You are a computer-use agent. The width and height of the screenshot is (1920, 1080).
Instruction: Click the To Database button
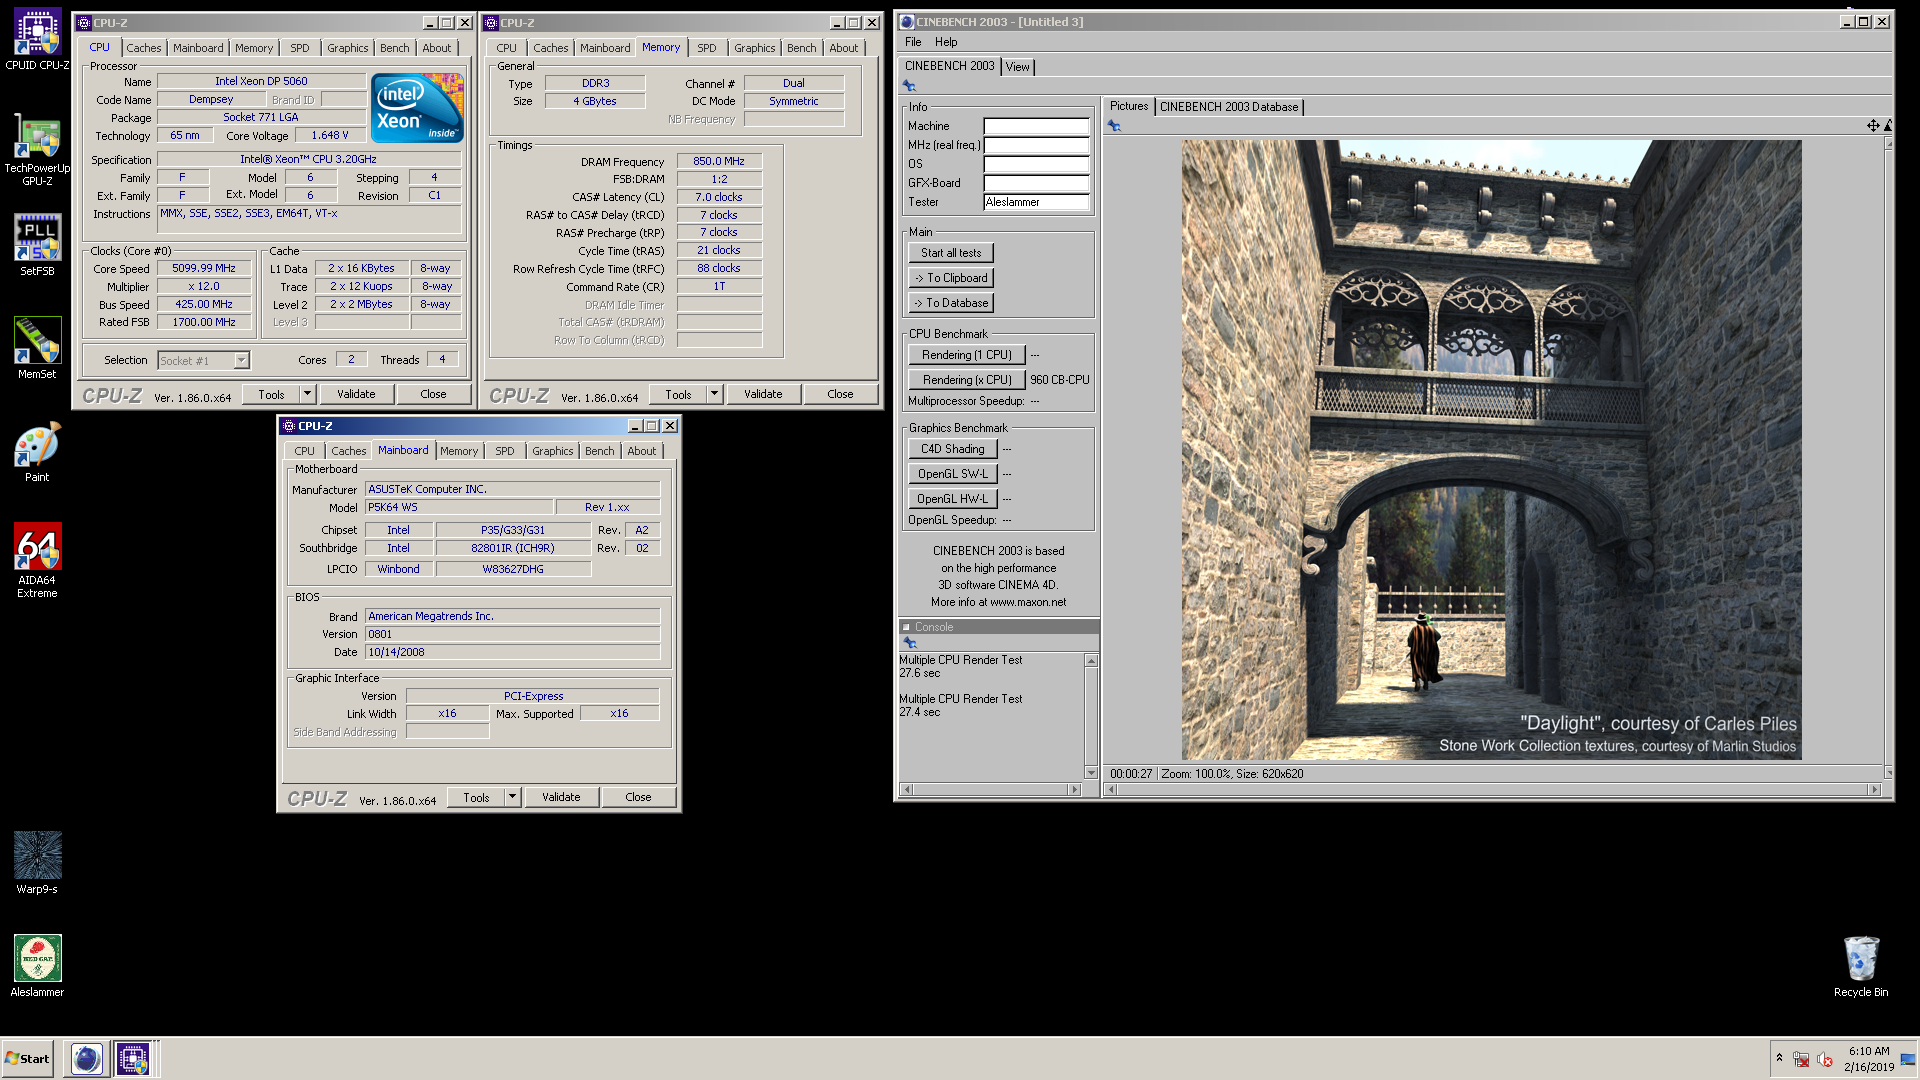coord(951,303)
